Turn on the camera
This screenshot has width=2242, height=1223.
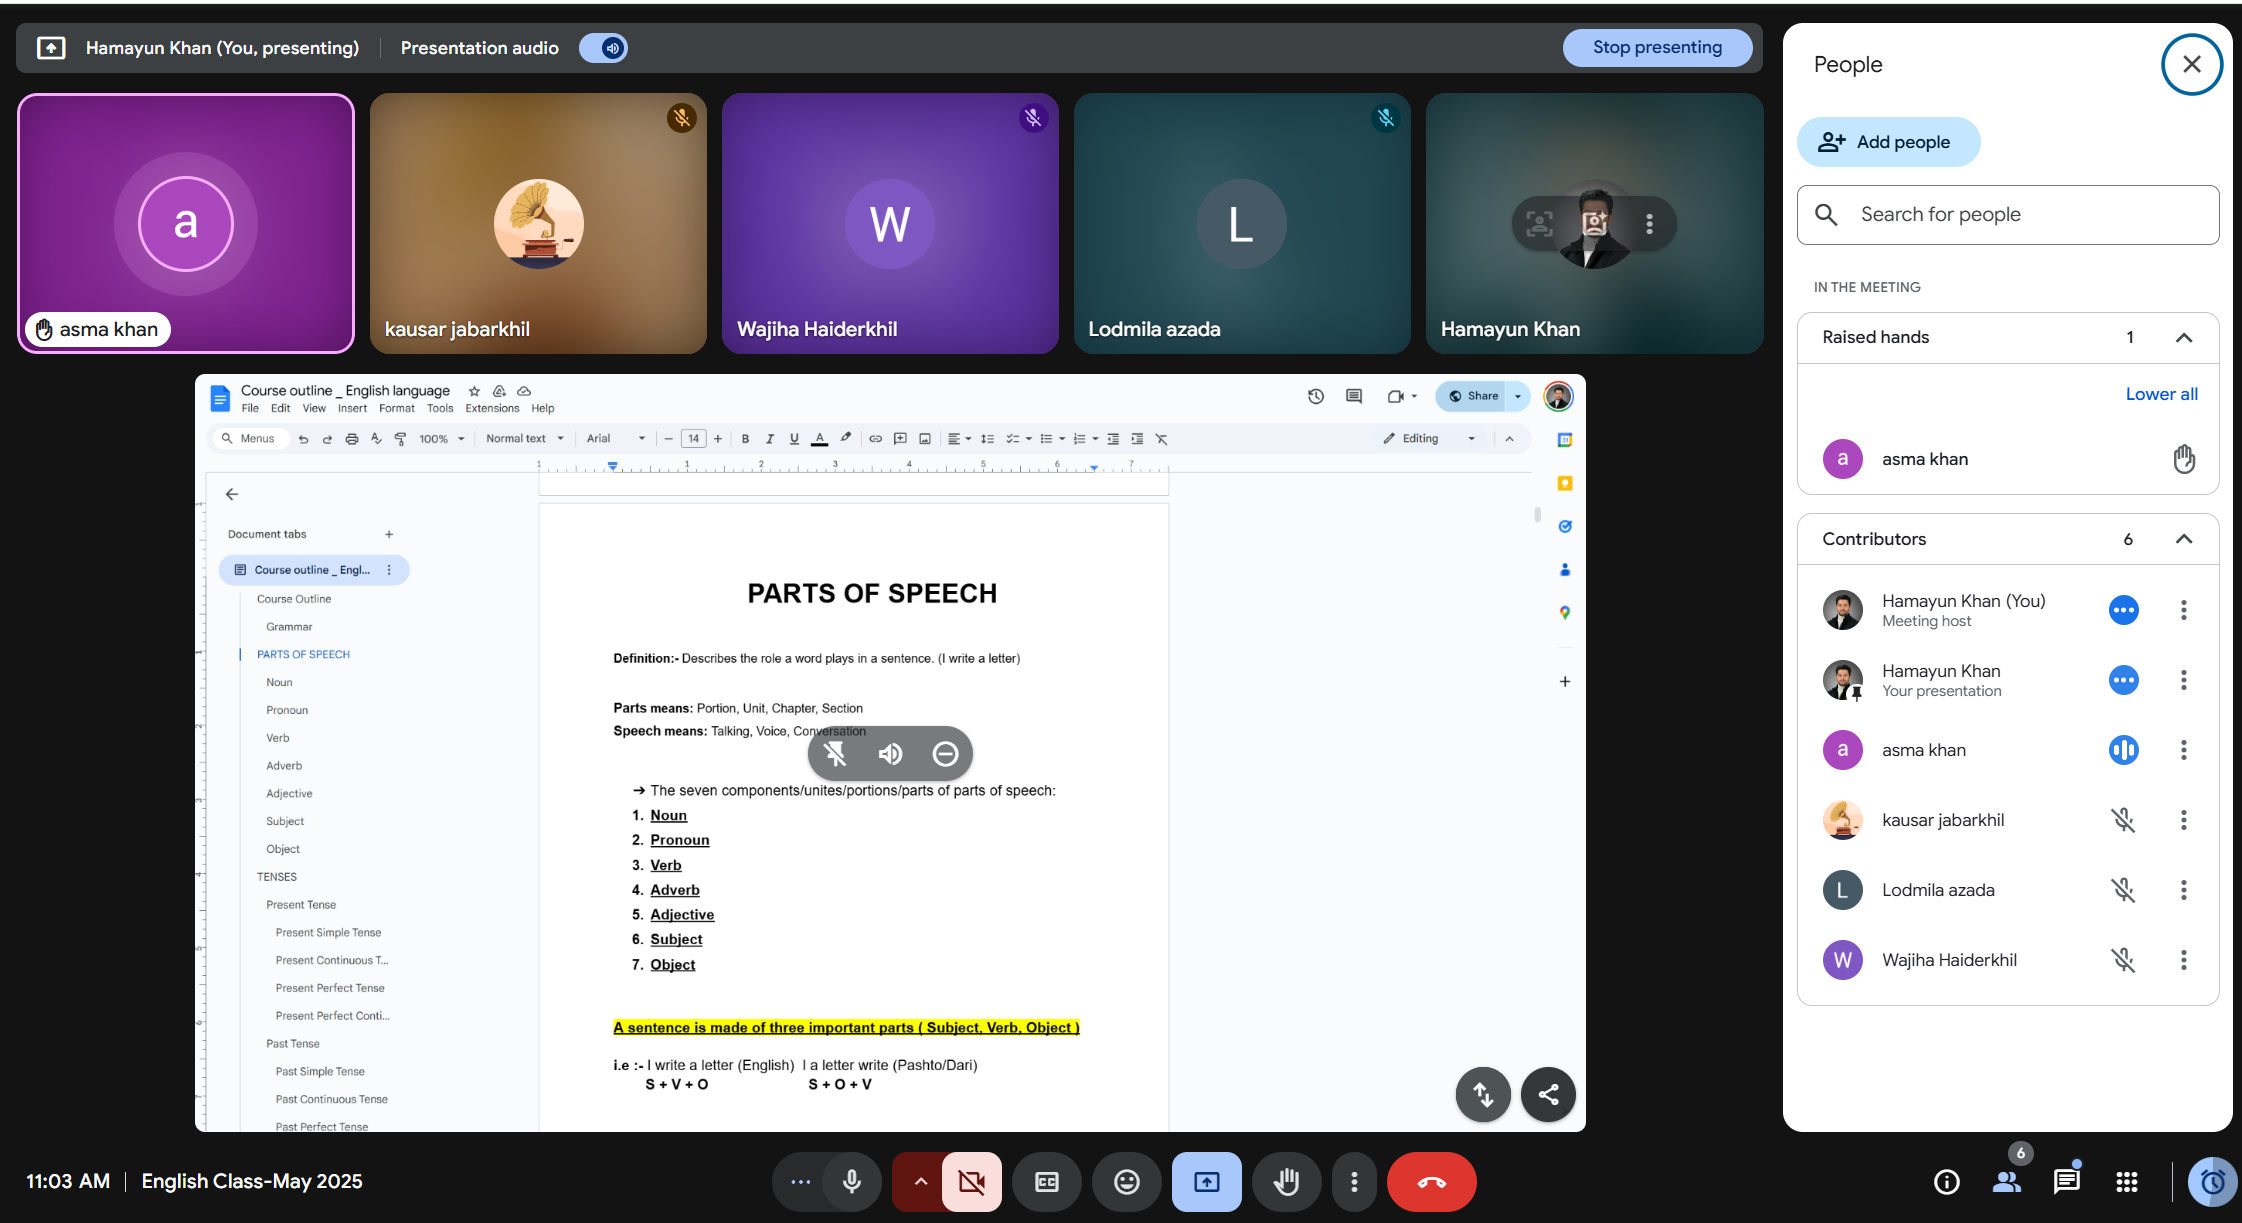point(971,1182)
